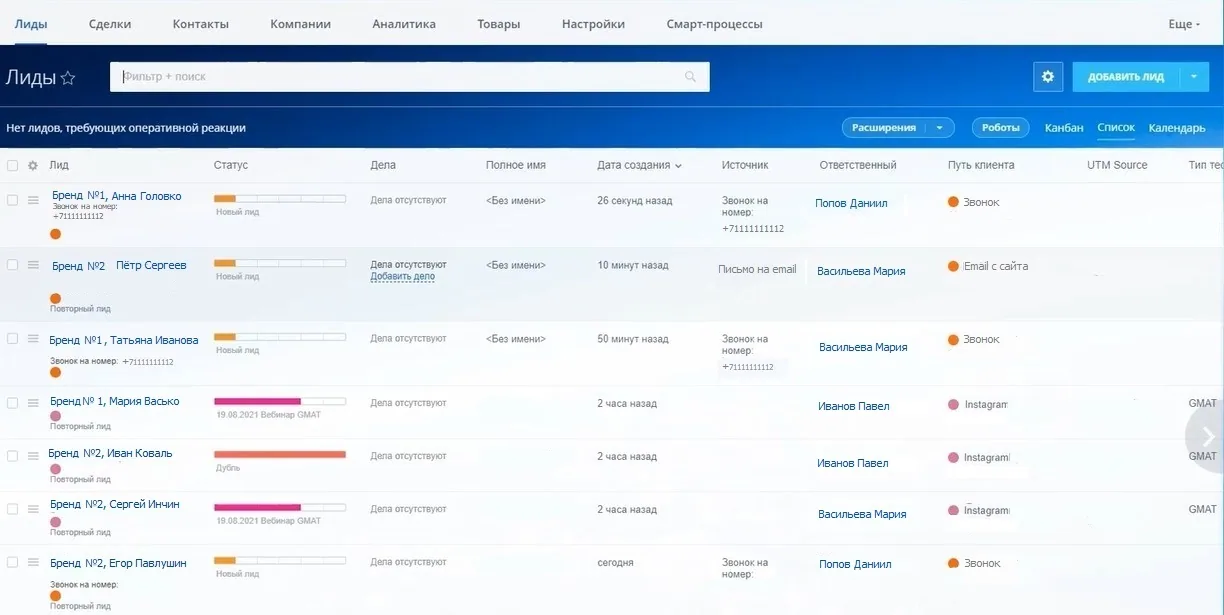
Task: Open the Товары tab
Action: point(499,24)
